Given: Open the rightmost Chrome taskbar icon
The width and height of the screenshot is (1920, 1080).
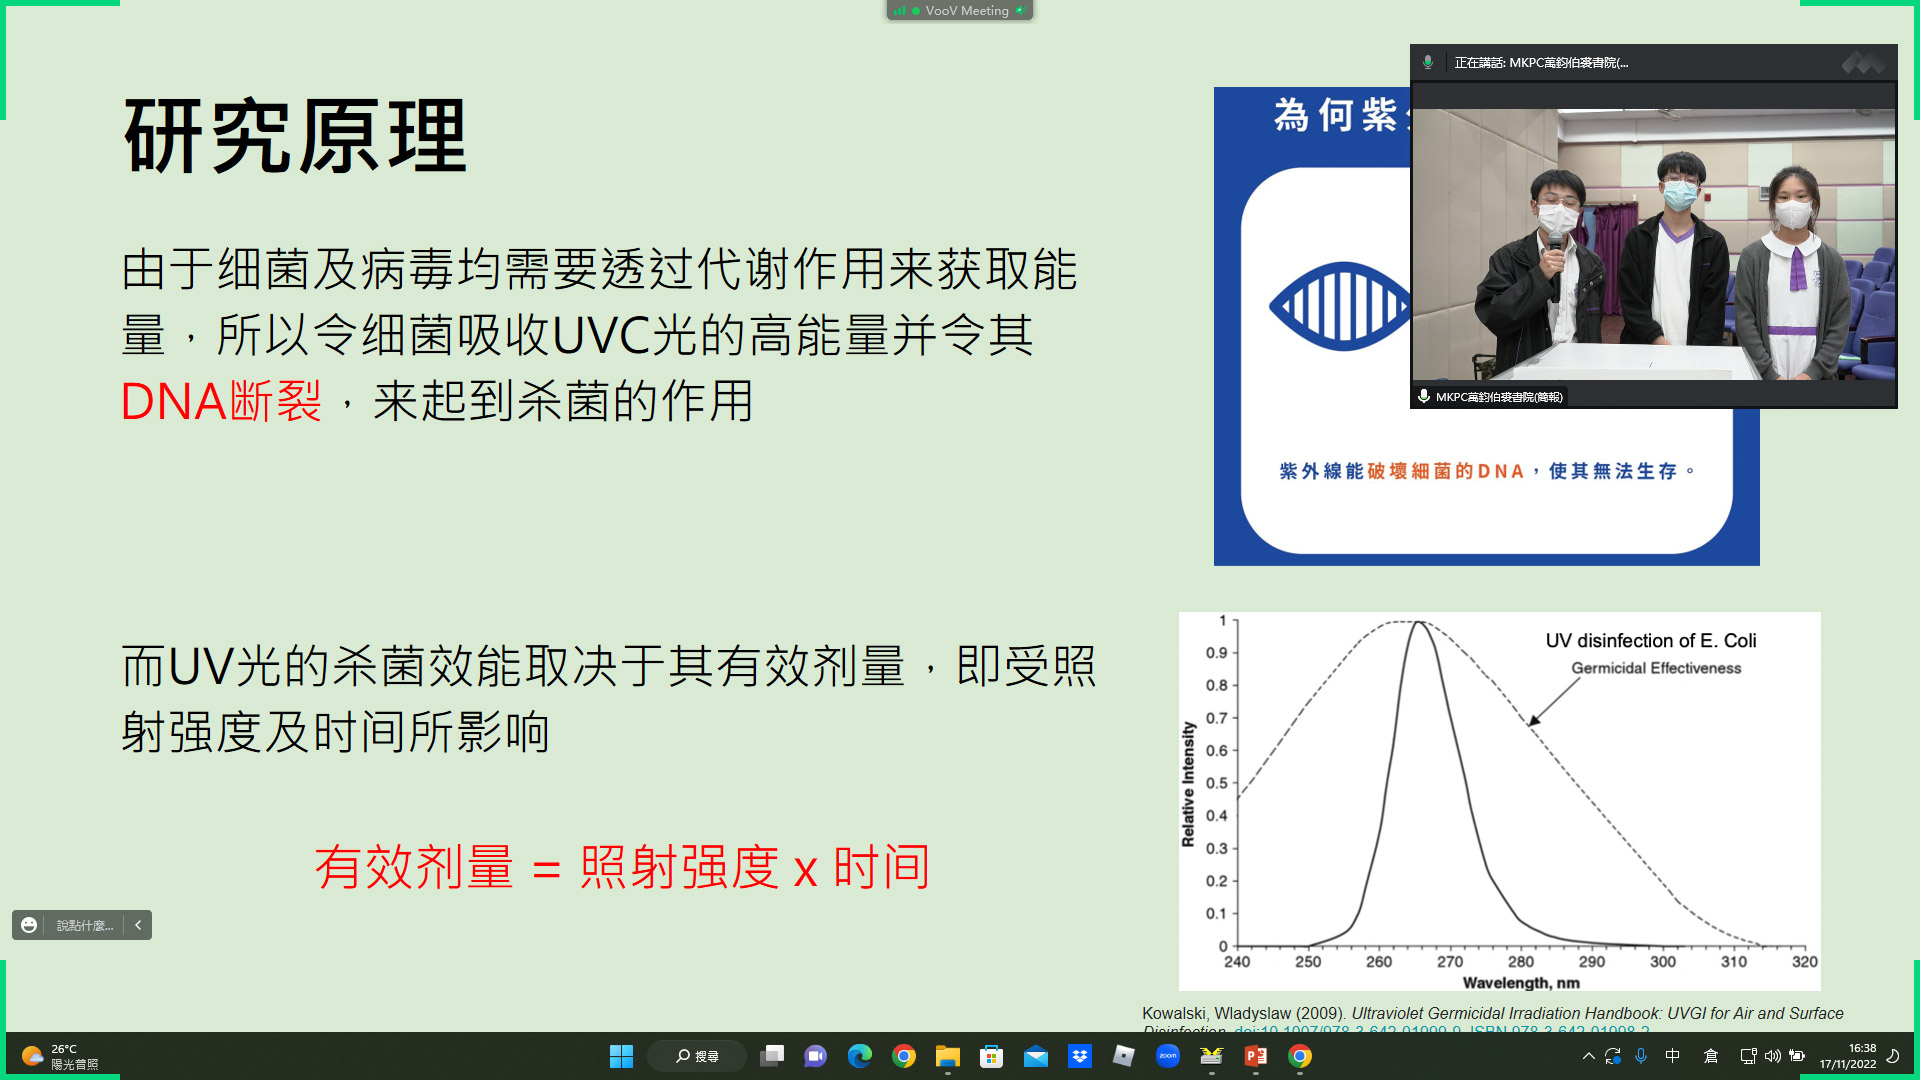Looking at the screenshot, I should (1300, 1056).
